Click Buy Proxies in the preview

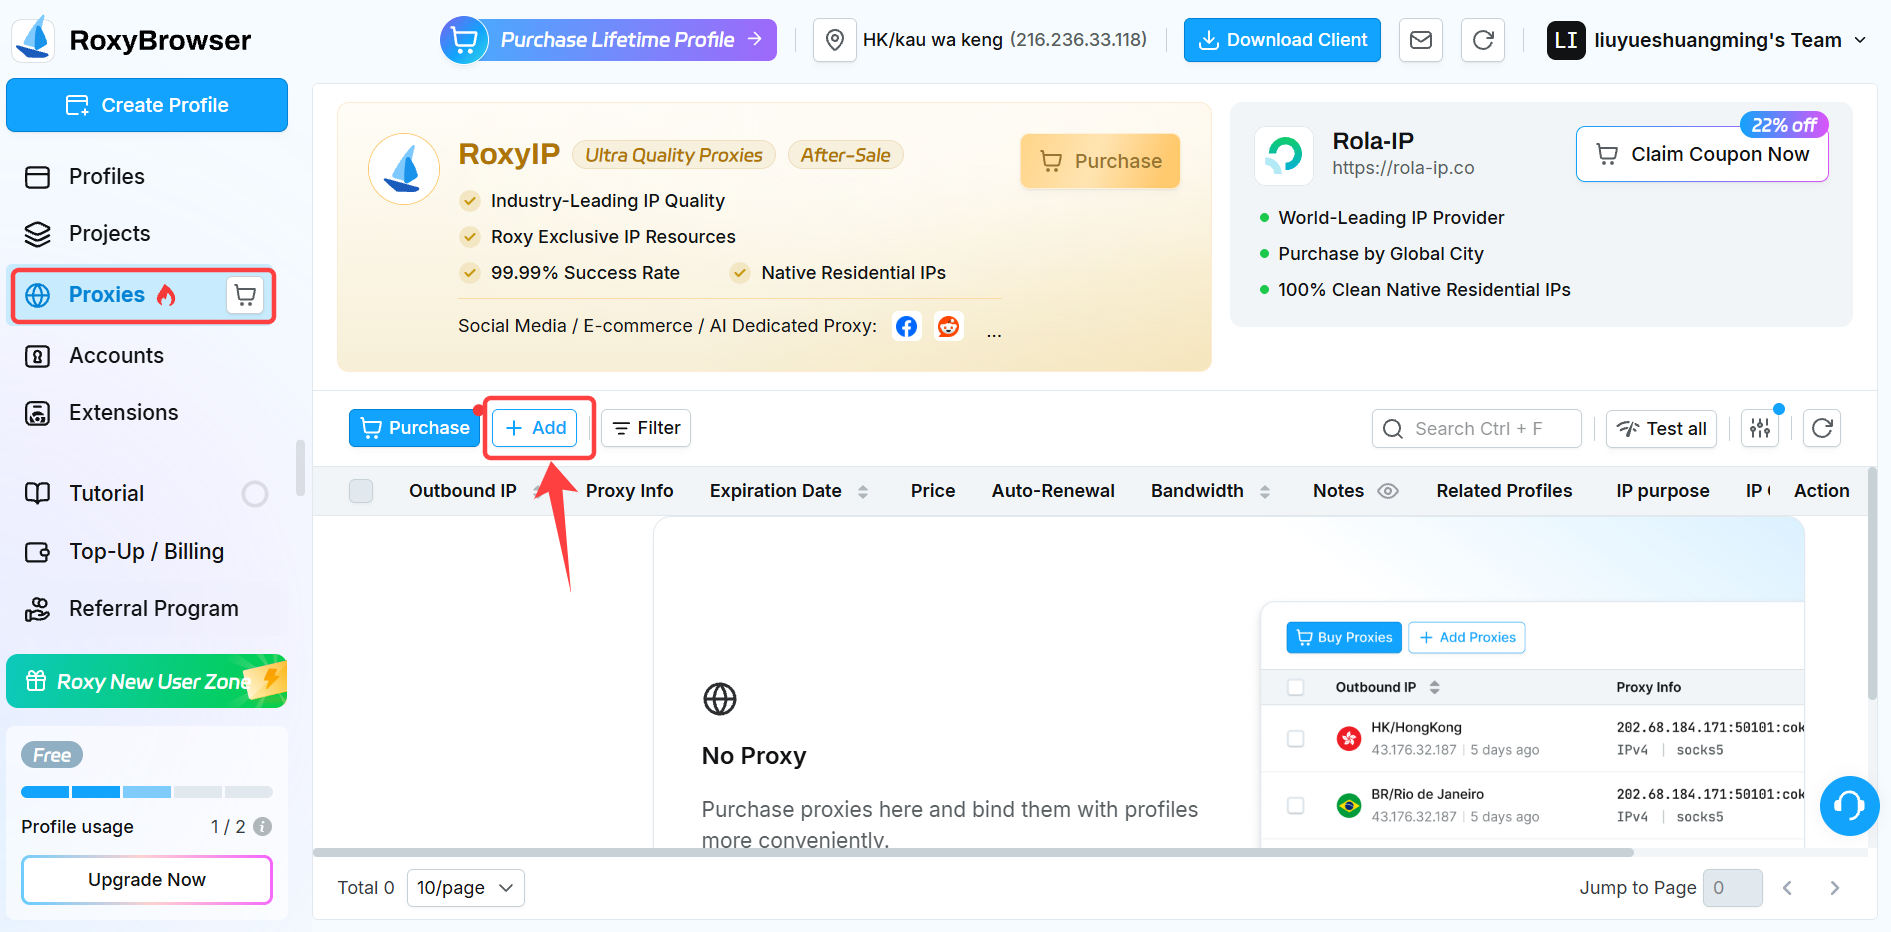coord(1344,638)
